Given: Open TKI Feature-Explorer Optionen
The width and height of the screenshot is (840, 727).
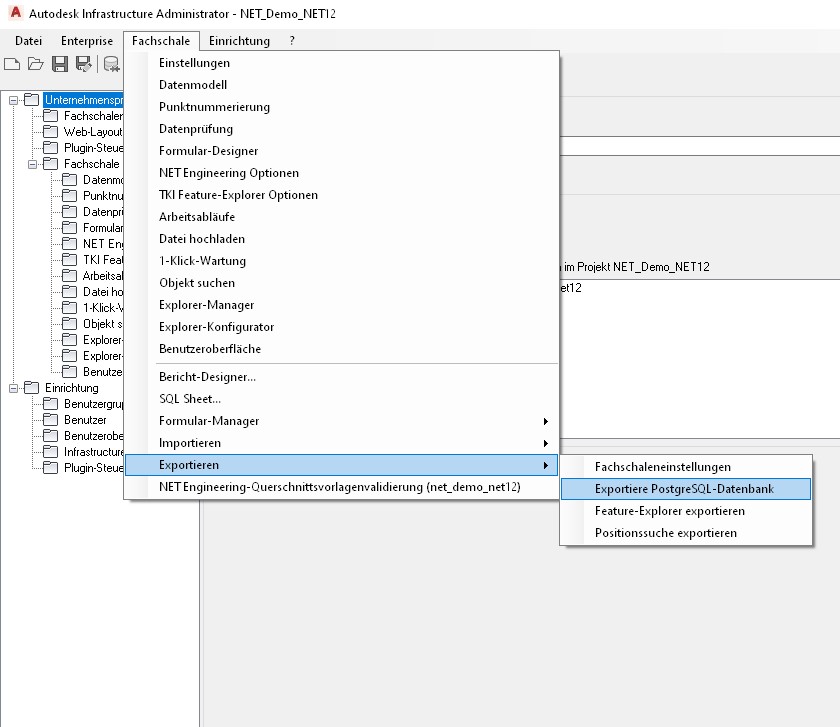Looking at the screenshot, I should click(342, 195).
